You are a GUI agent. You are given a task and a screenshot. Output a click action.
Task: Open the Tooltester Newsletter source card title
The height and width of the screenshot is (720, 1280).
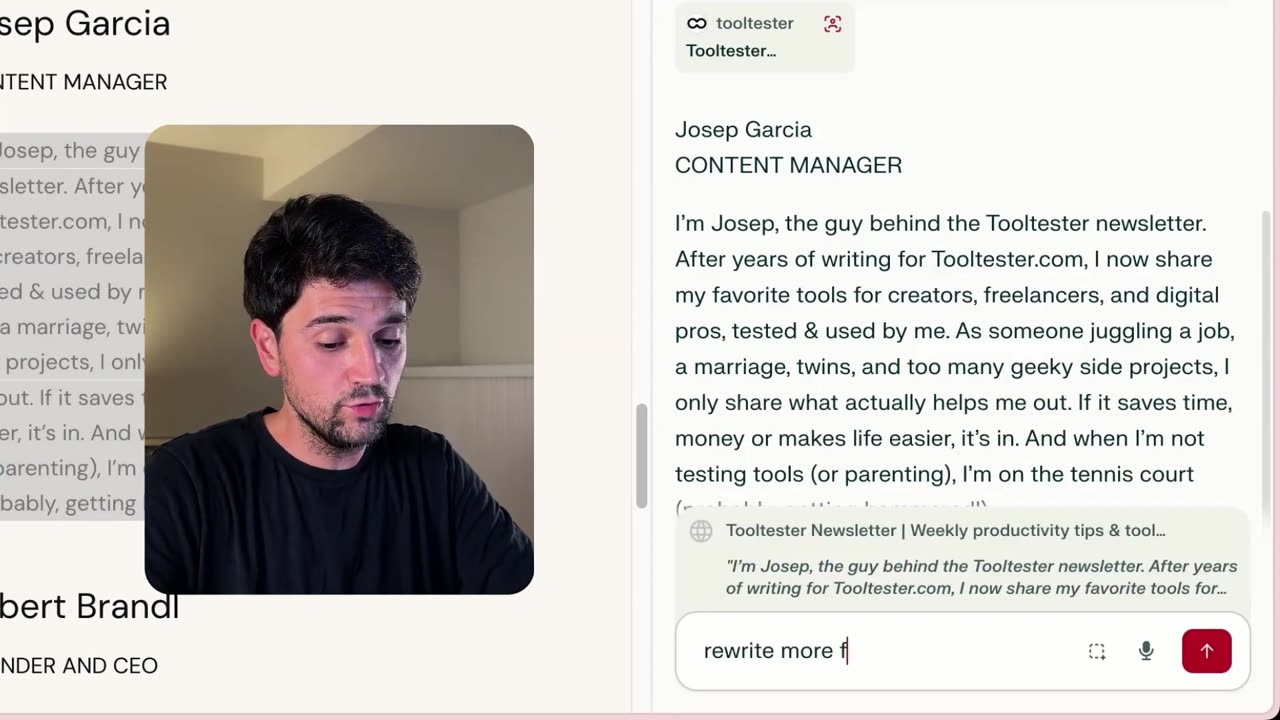click(946, 531)
